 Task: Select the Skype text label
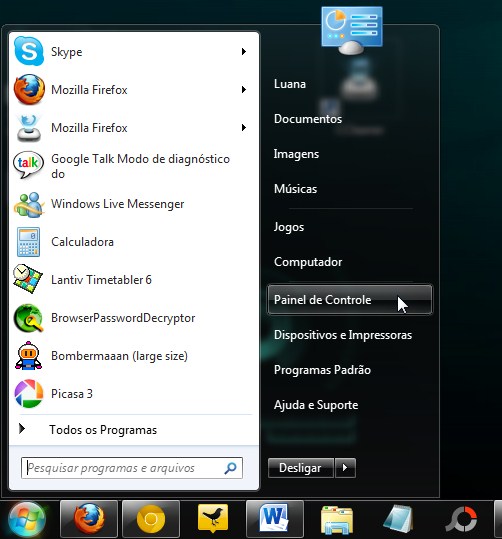(x=67, y=52)
